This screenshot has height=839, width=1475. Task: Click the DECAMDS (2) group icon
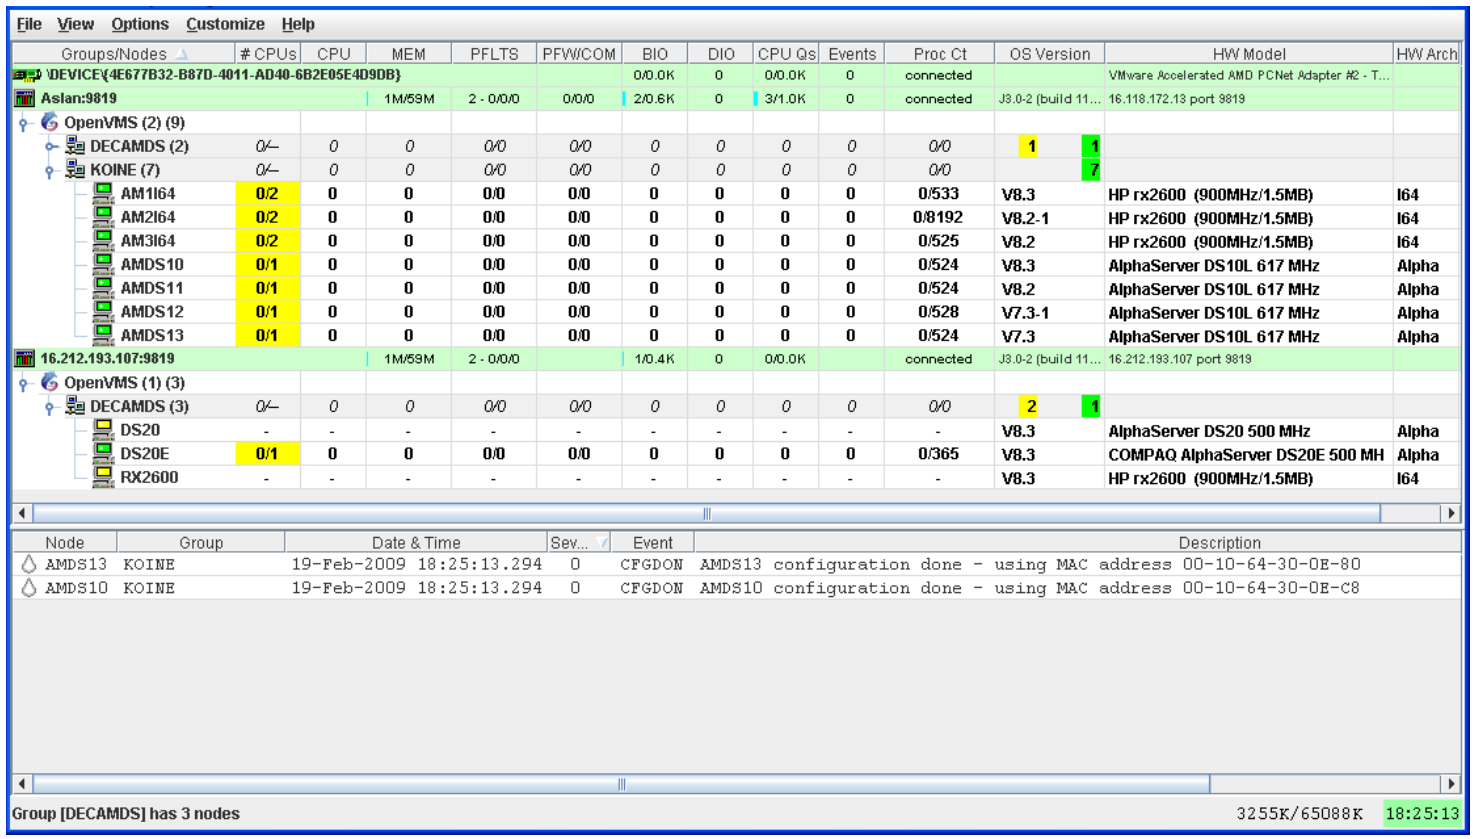[75, 146]
